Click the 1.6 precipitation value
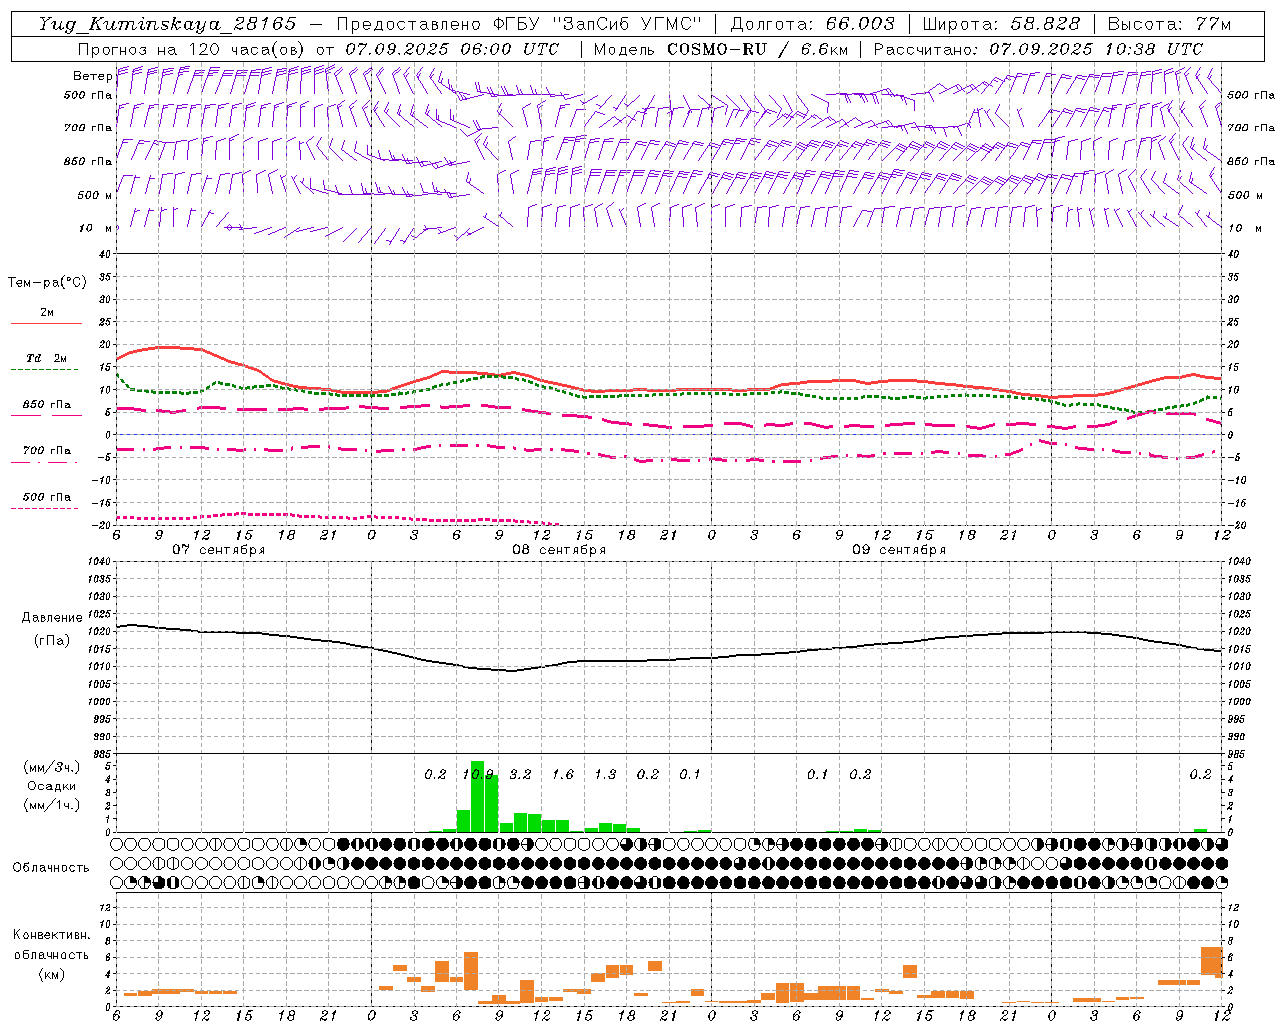The image size is (1280, 1024). pos(563,774)
